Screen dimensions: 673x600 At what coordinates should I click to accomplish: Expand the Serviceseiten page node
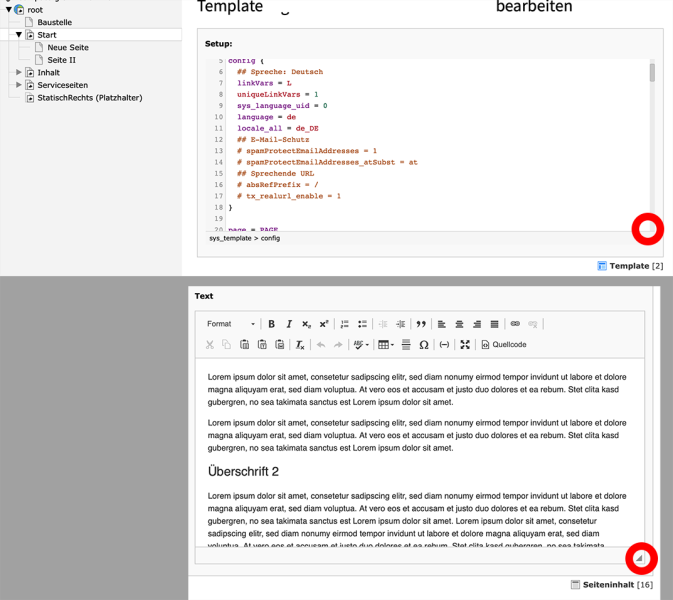tap(18, 85)
